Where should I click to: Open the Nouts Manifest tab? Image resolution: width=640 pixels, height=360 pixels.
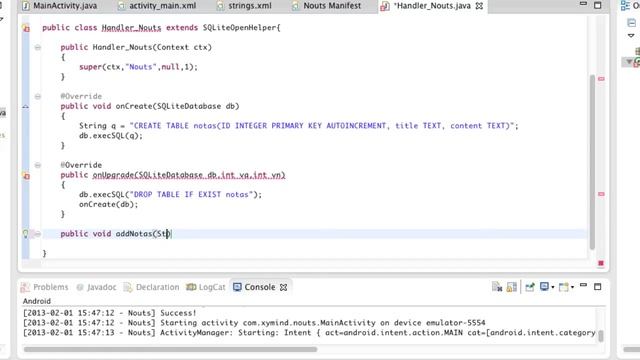click(x=327, y=6)
